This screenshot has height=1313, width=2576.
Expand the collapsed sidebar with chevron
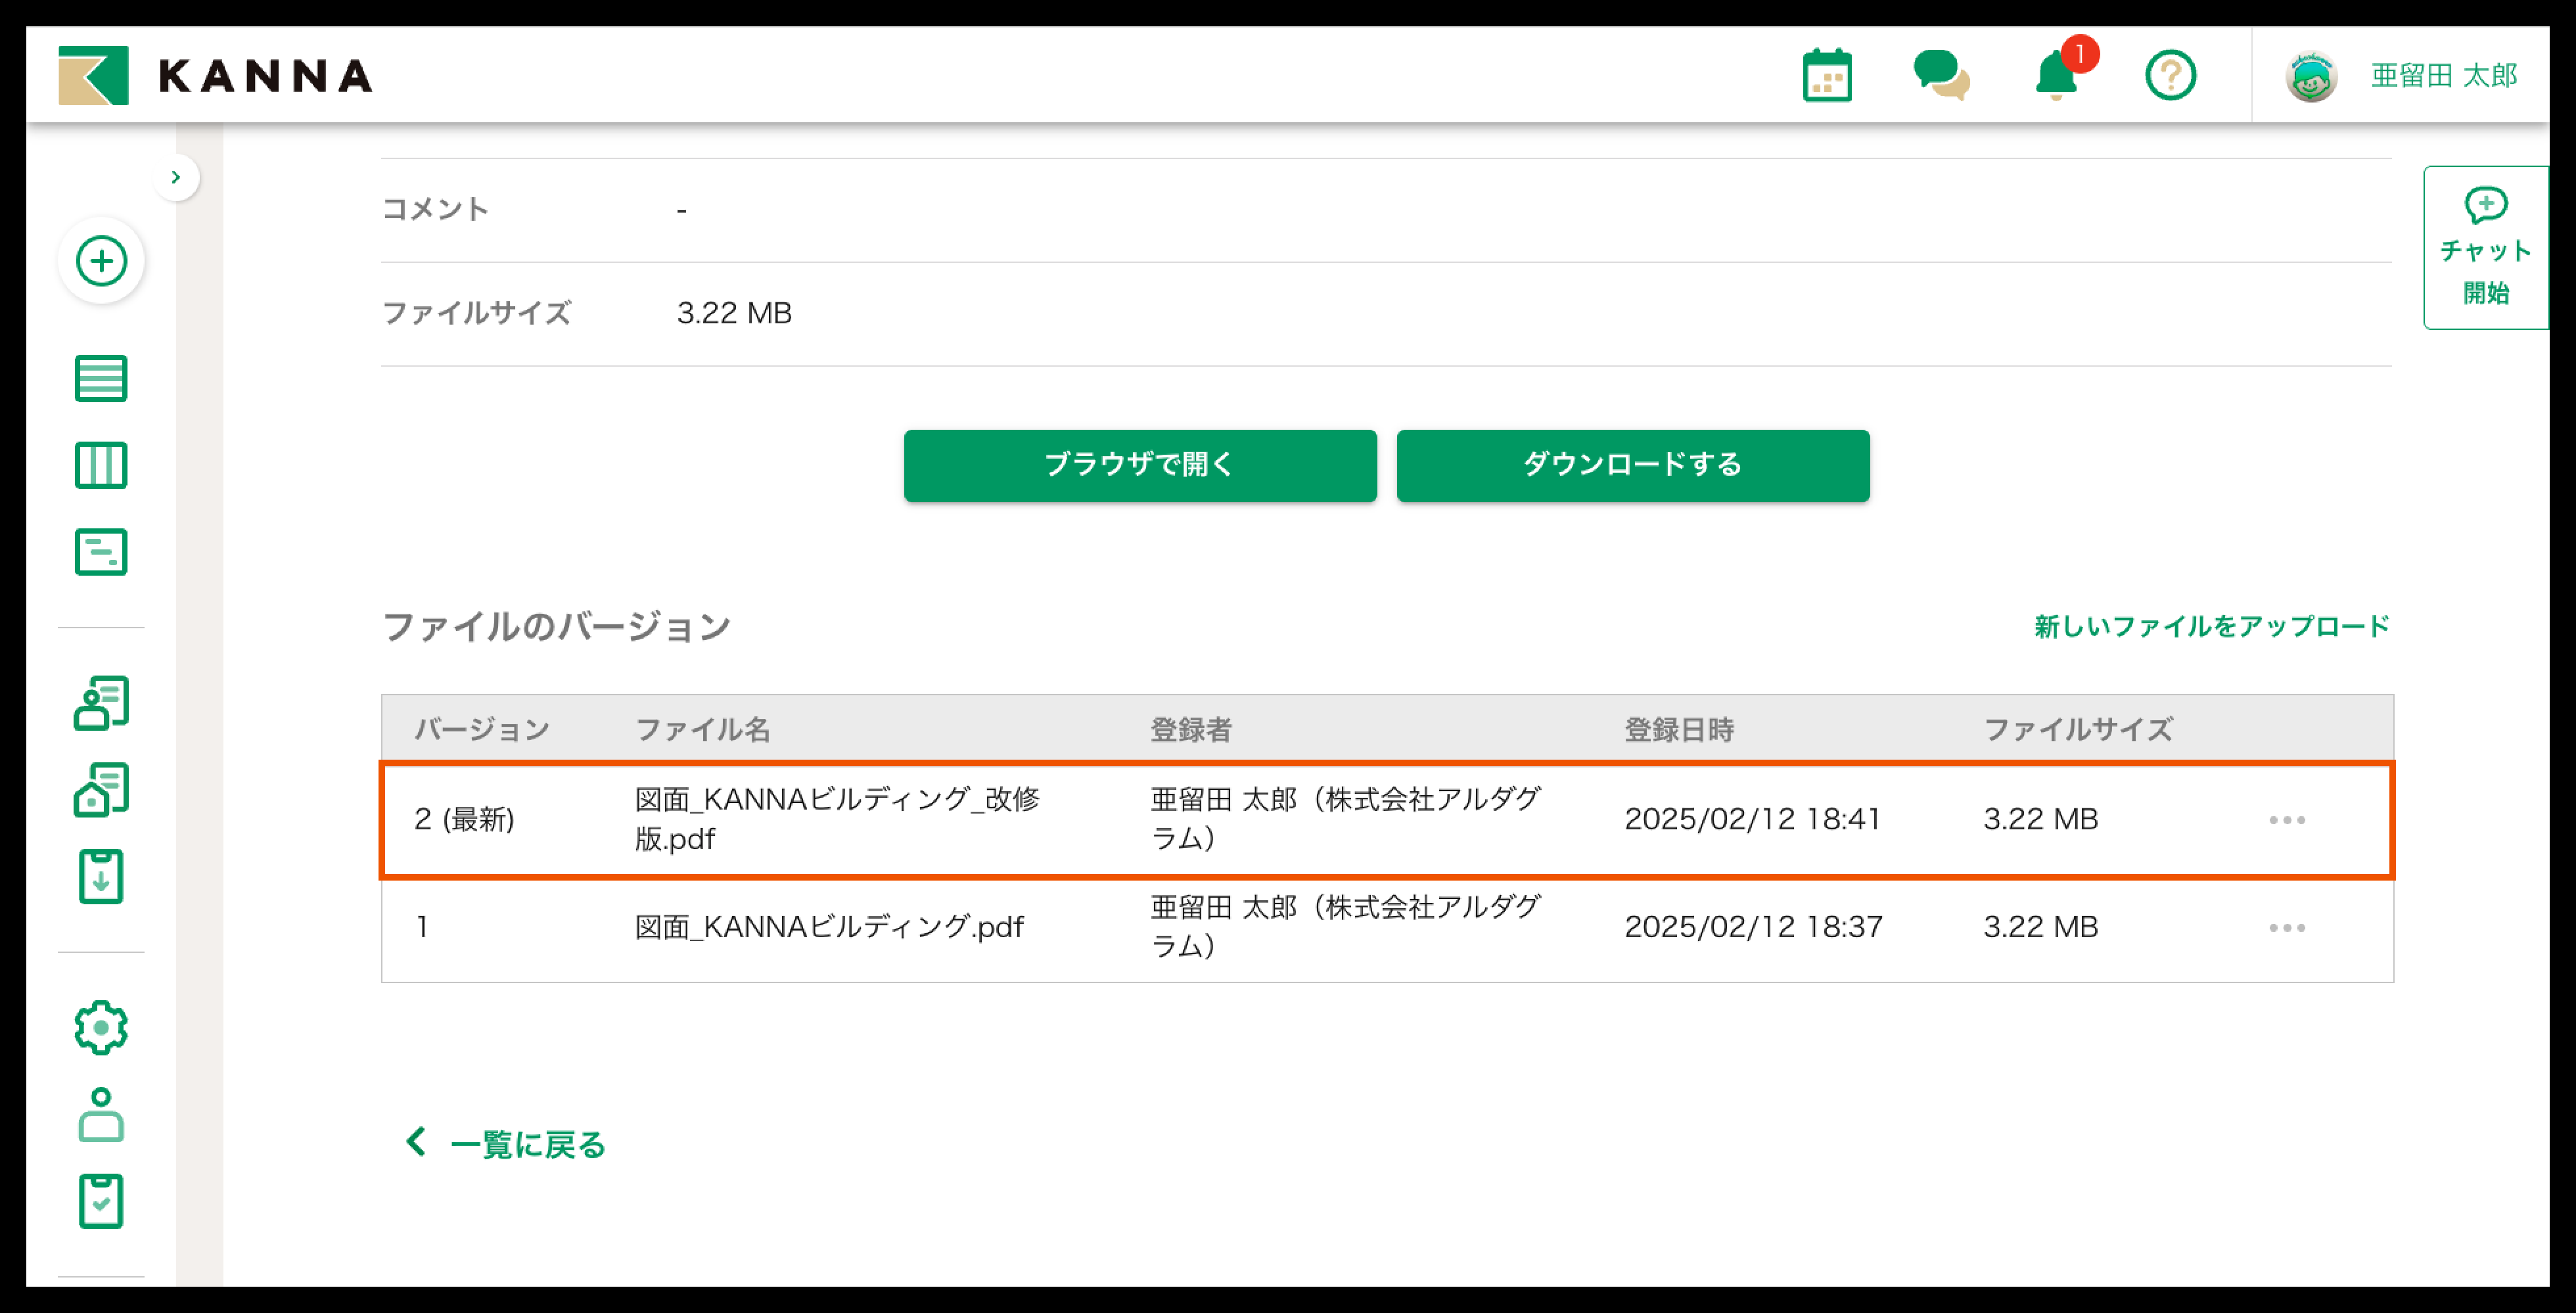click(176, 177)
